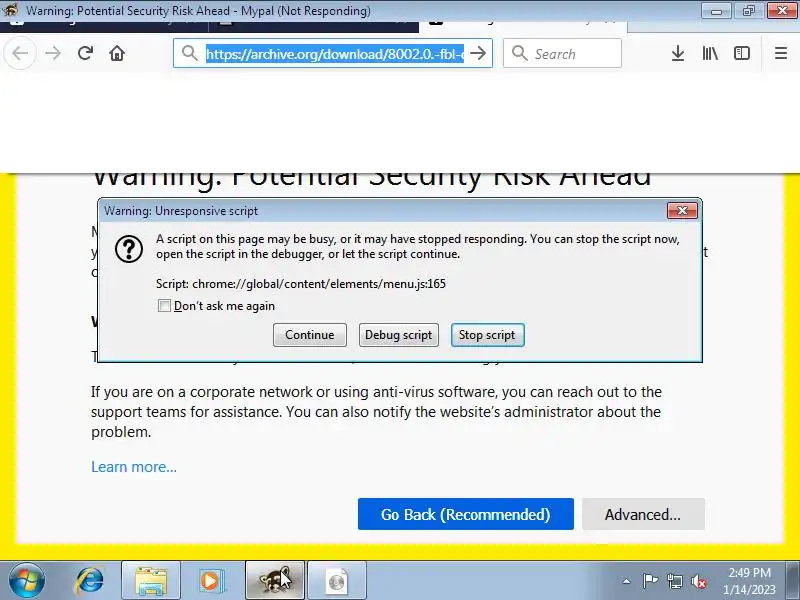The image size is (800, 600).
Task: Click the clock showing 2:49 PM
Action: pyautogui.click(x=749, y=581)
